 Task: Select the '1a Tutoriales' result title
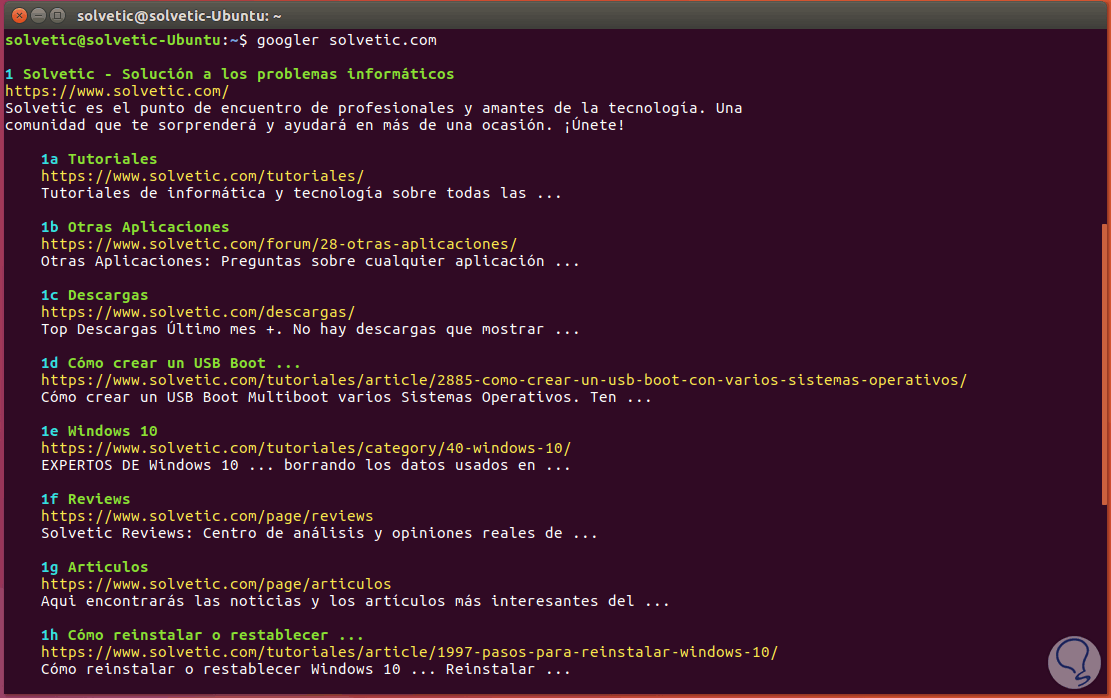pyautogui.click(x=99, y=159)
